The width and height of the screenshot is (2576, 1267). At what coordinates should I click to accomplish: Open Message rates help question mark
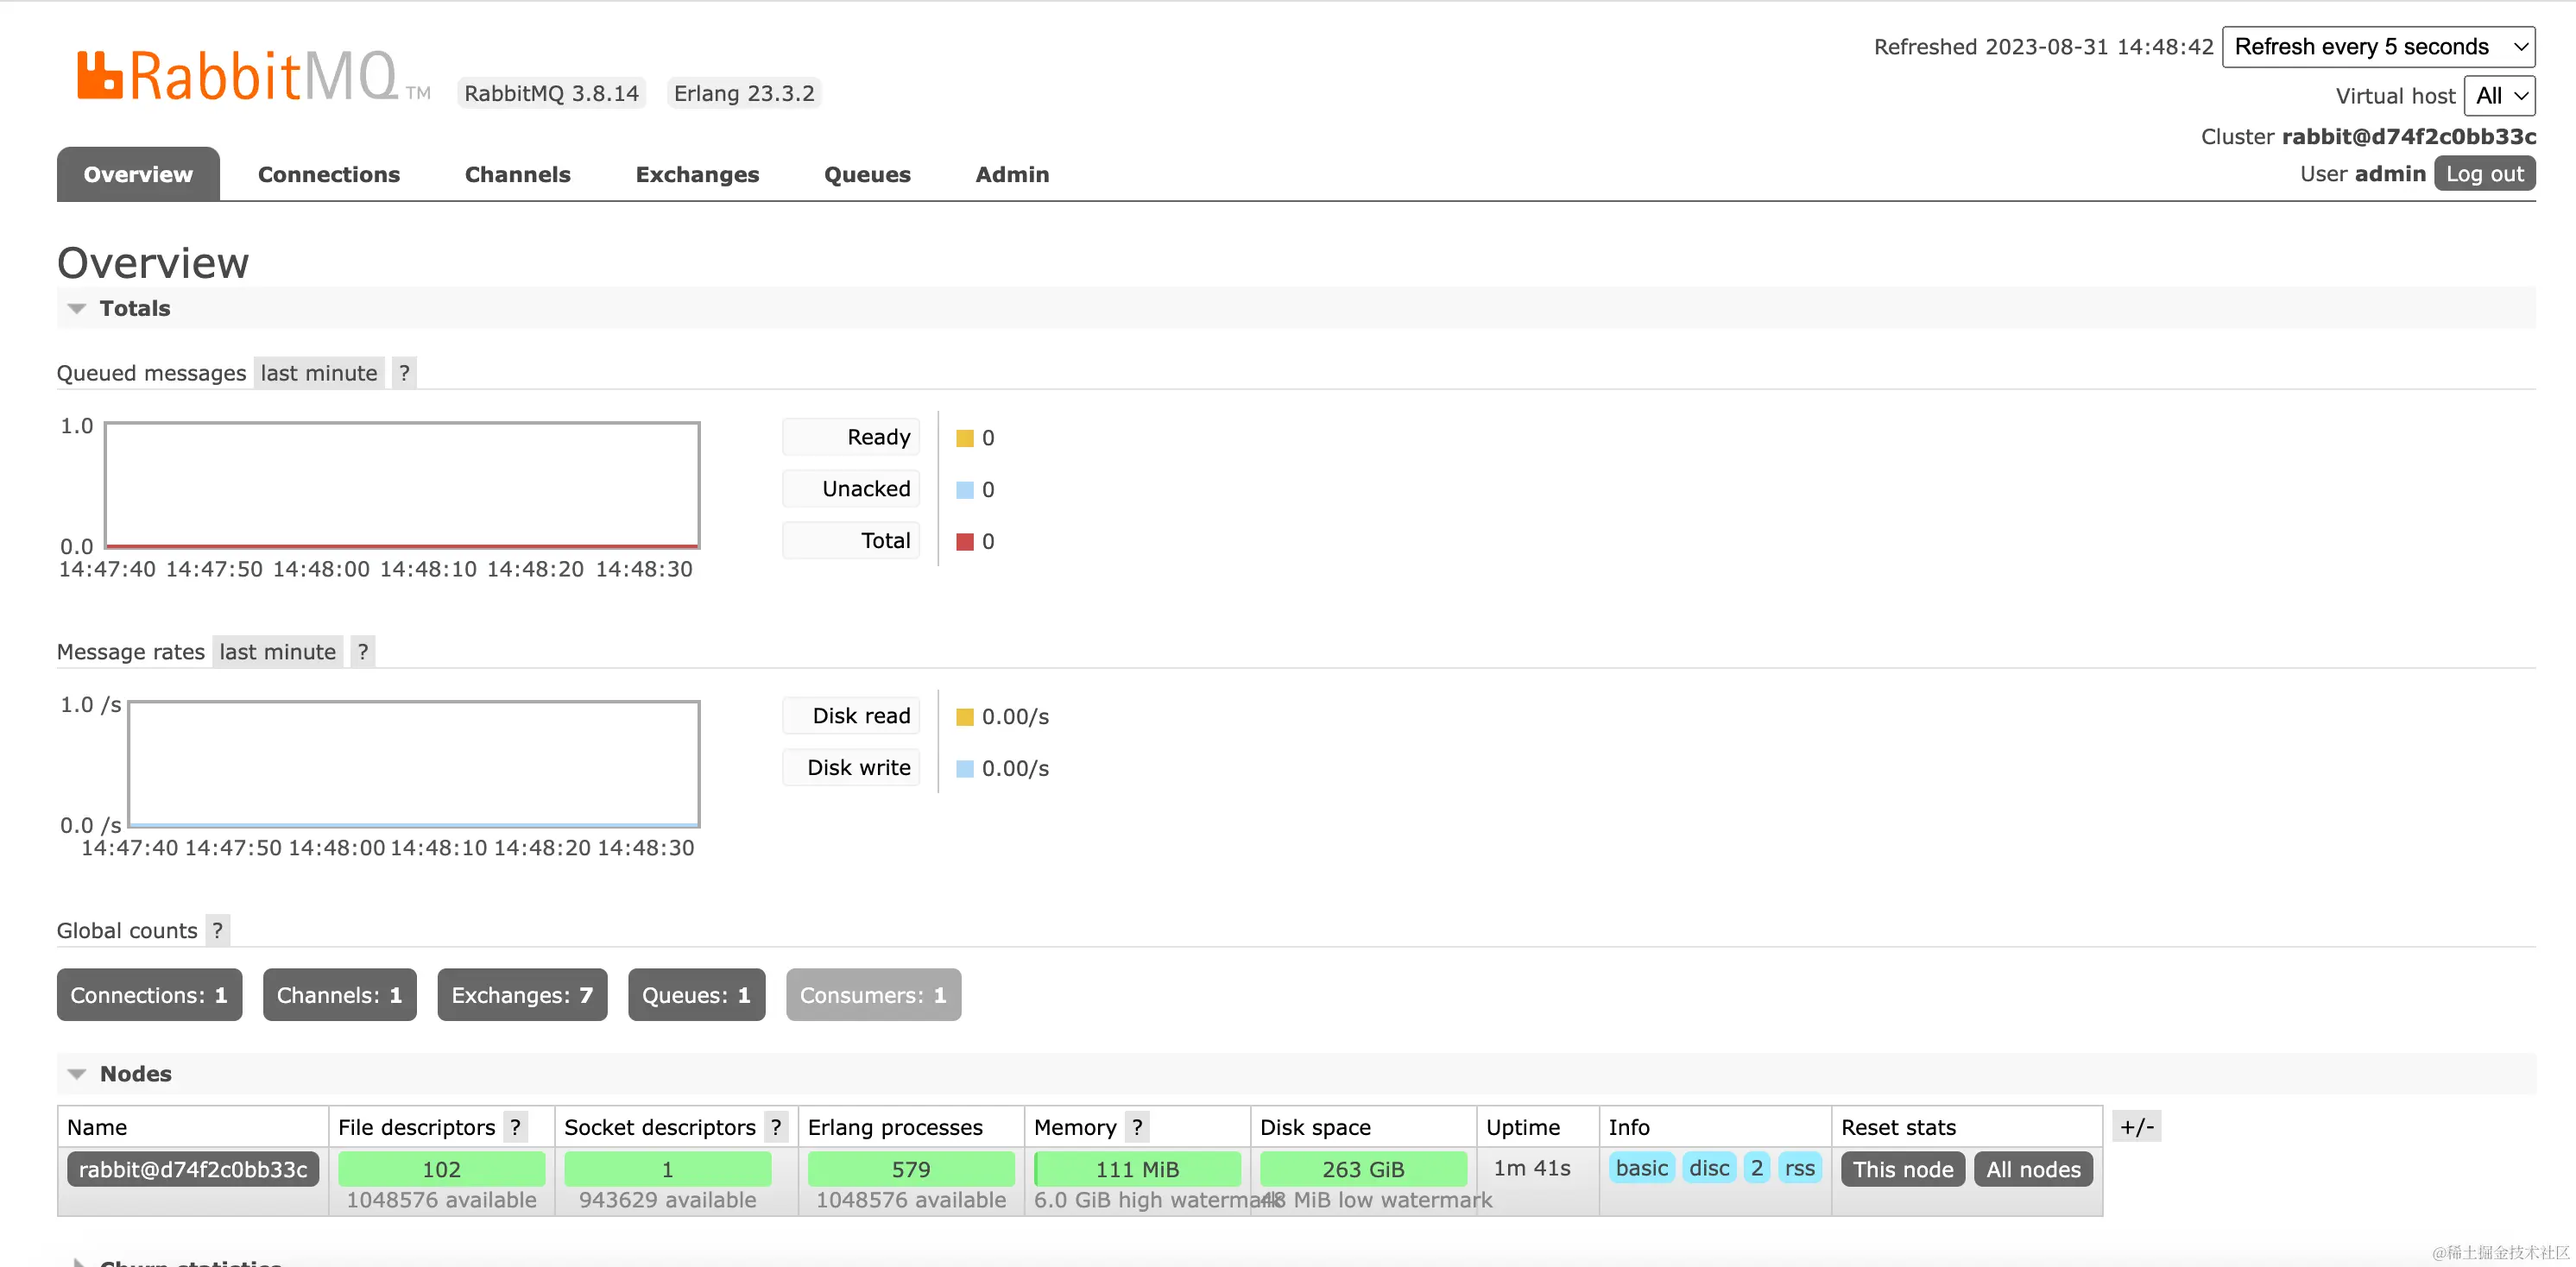(x=363, y=652)
